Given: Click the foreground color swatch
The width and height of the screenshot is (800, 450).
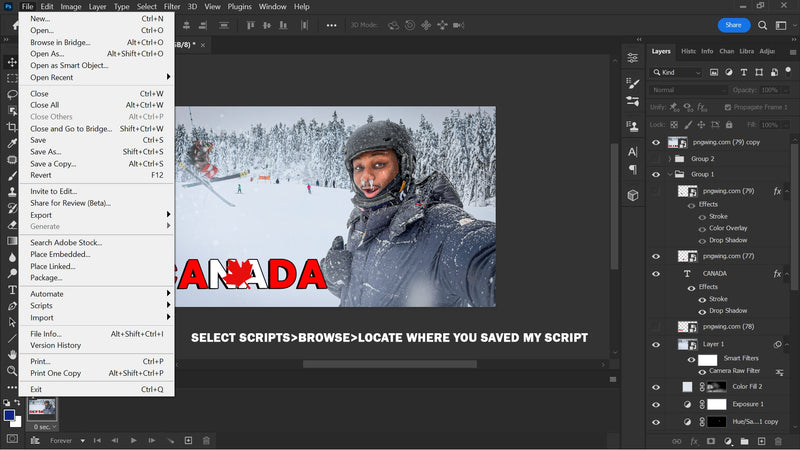Looking at the screenshot, I should point(9,414).
